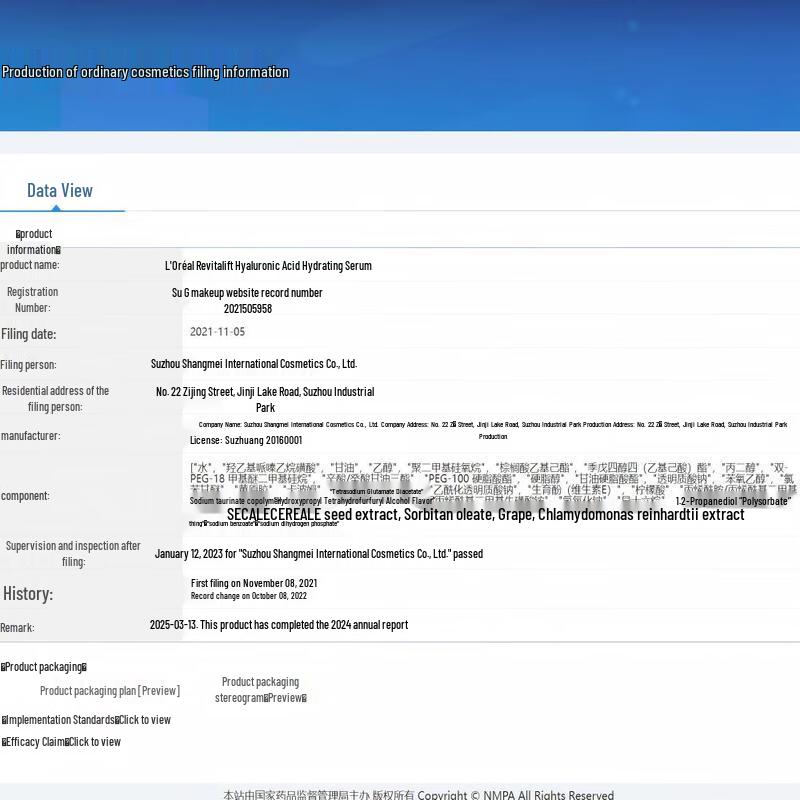Click the First filing on November 08, 2021 entry
Viewport: 800px width, 800px height.
(254, 583)
